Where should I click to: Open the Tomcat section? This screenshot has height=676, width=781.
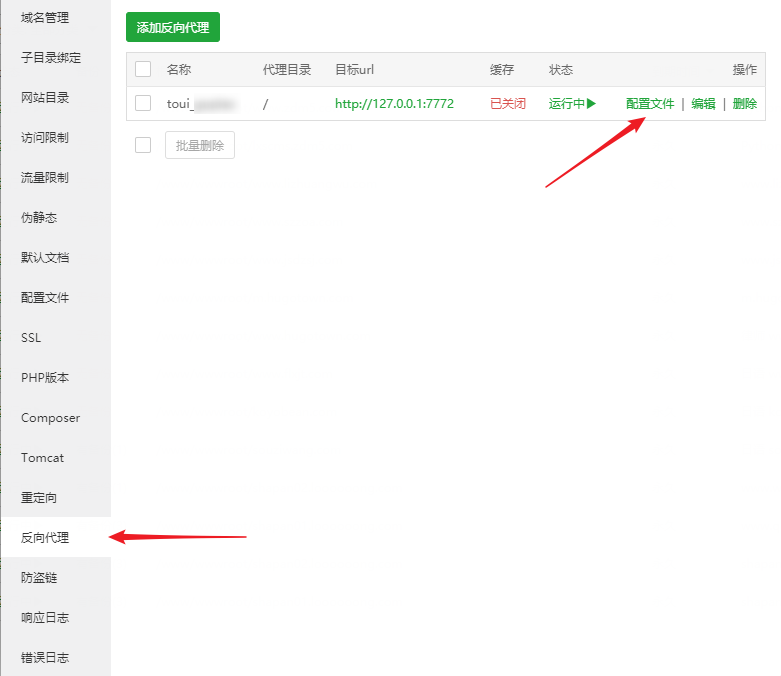click(x=42, y=458)
